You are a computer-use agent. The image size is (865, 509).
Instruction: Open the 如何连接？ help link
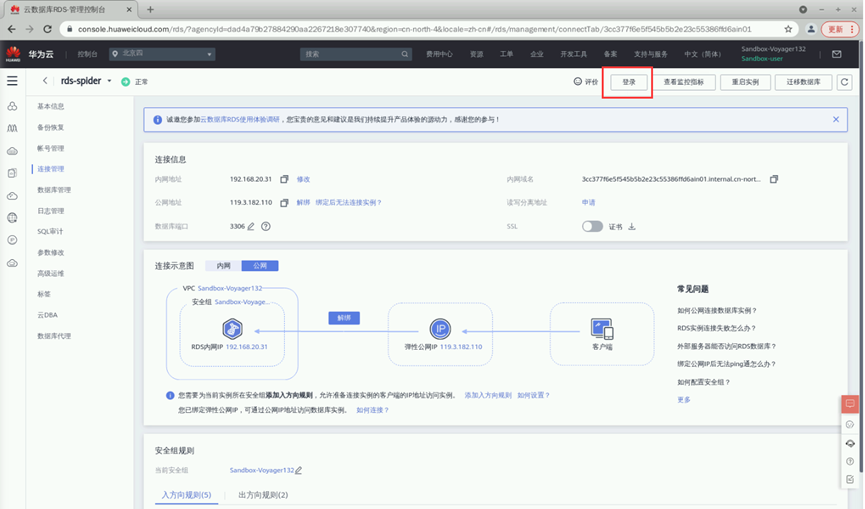click(372, 410)
